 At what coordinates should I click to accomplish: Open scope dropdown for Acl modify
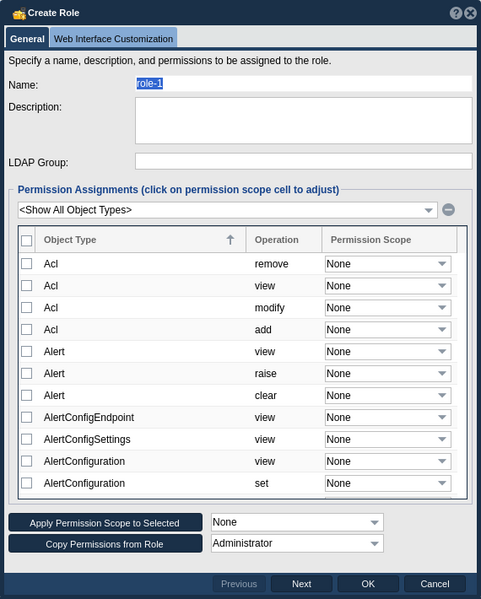[388, 308]
